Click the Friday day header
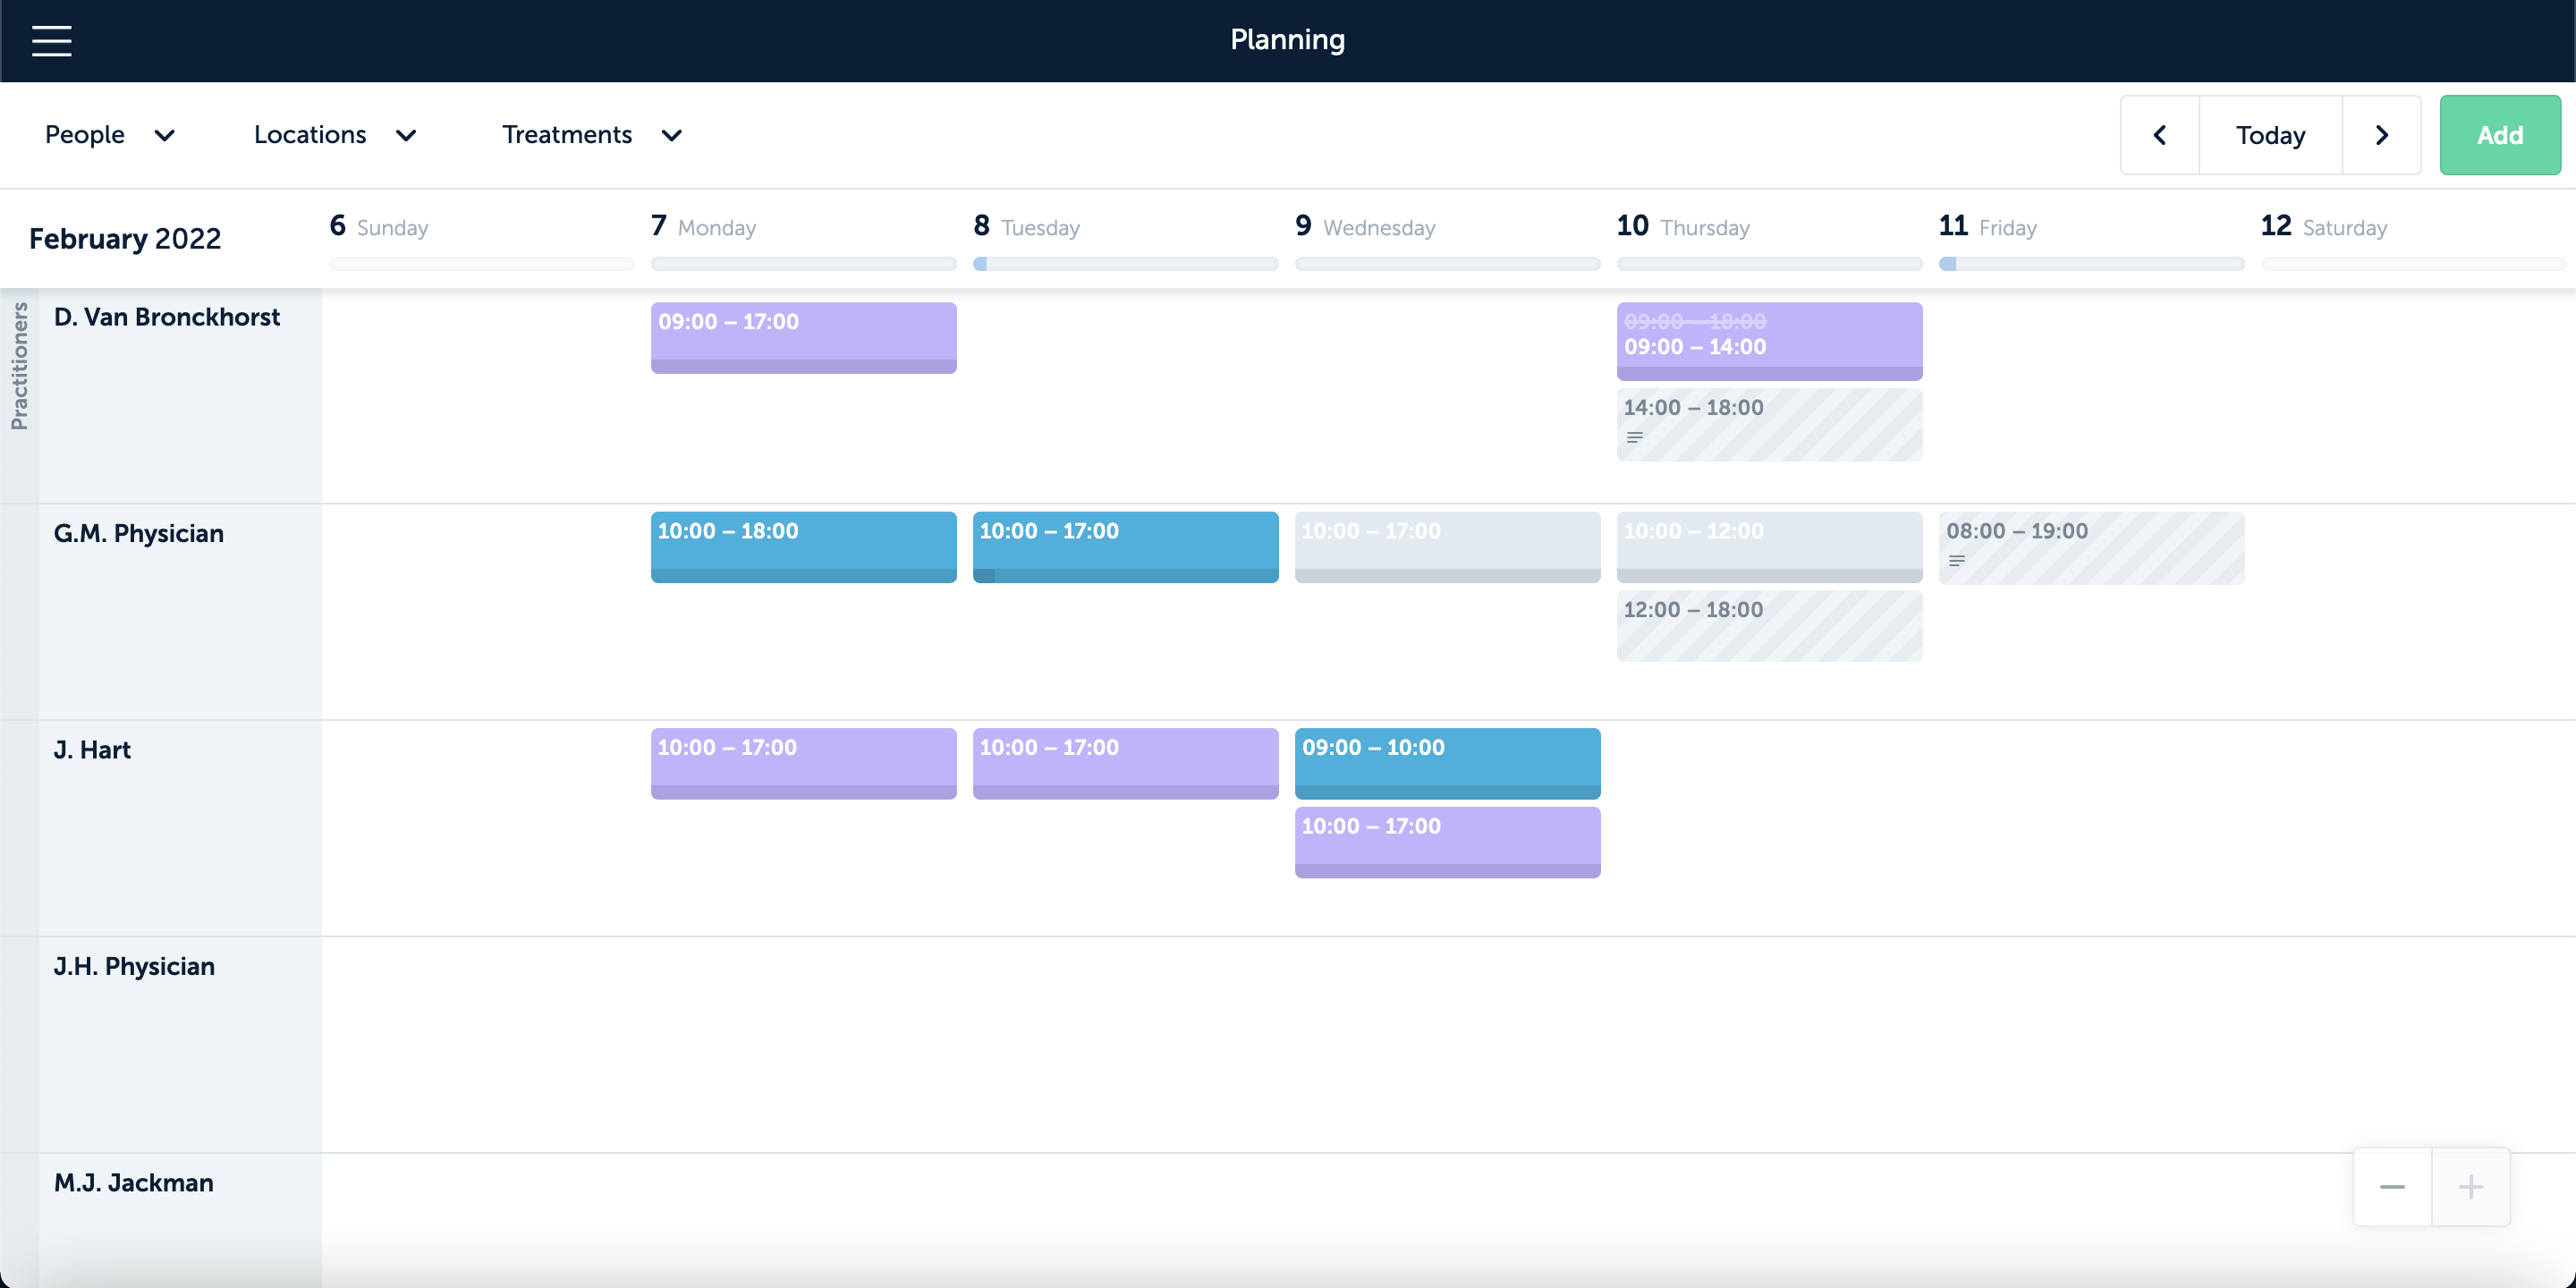Image resolution: width=2576 pixels, height=1288 pixels. coord(1990,227)
